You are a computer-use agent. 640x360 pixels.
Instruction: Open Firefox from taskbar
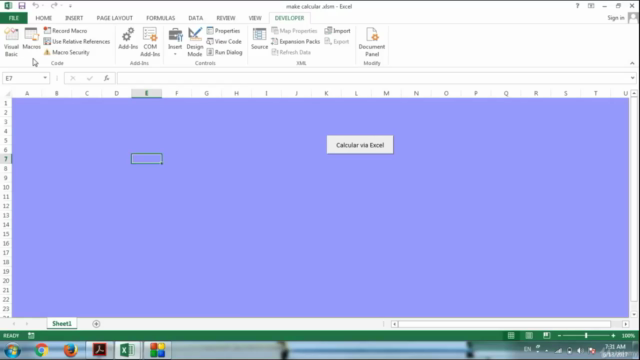pyautogui.click(x=71, y=350)
